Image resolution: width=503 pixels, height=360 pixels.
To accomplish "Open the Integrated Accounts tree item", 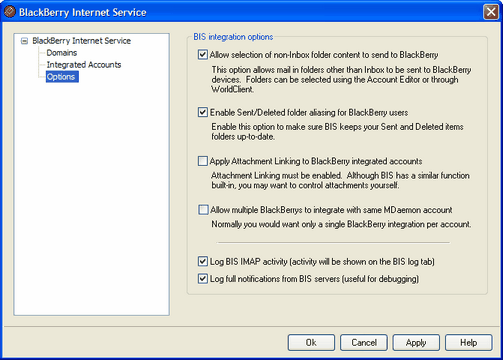I will (x=84, y=65).
